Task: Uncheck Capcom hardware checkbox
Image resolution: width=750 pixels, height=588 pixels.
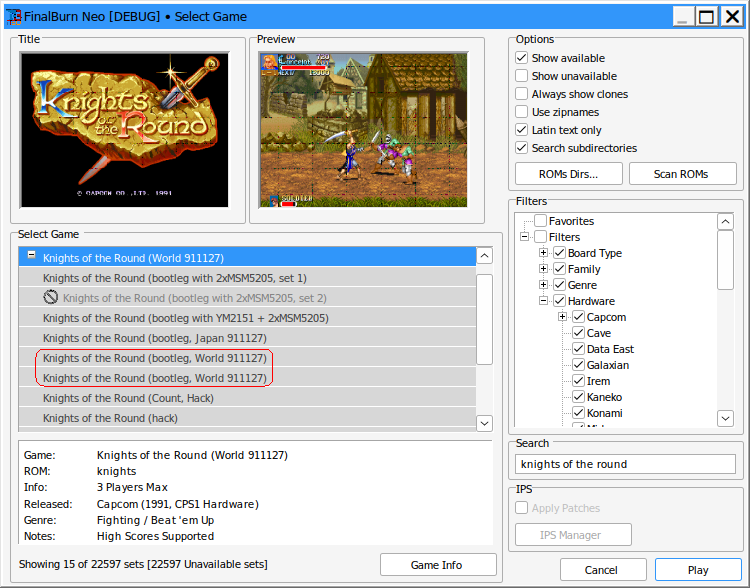Action: coord(579,317)
